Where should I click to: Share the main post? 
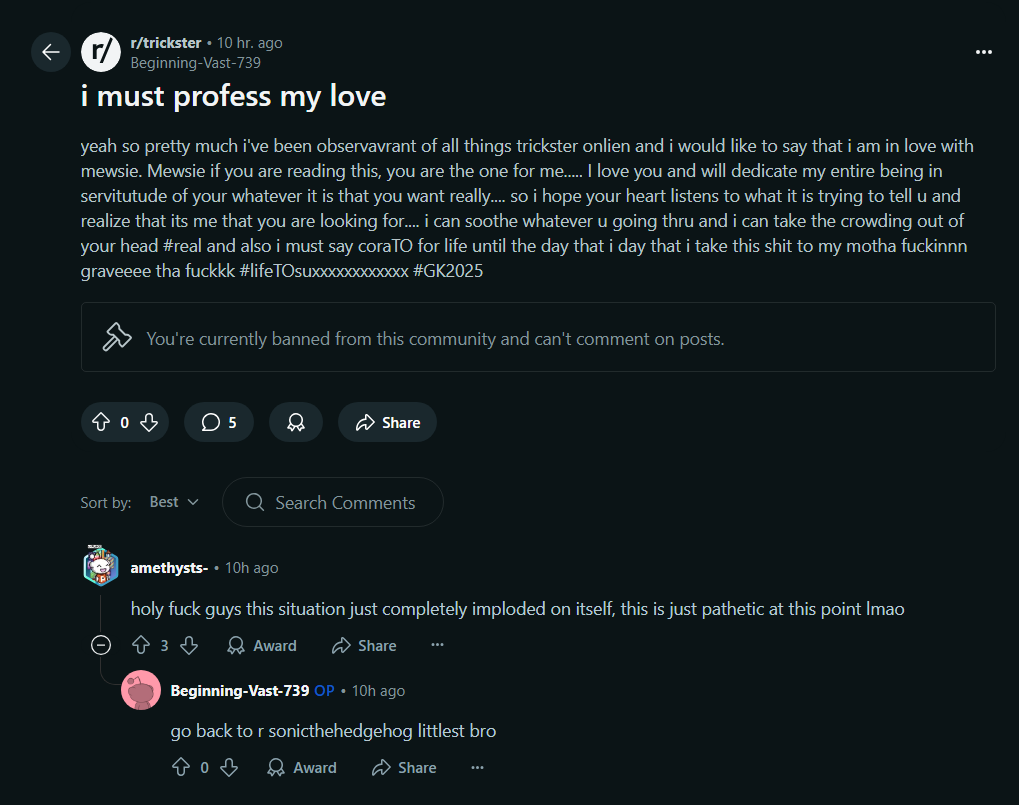point(387,422)
